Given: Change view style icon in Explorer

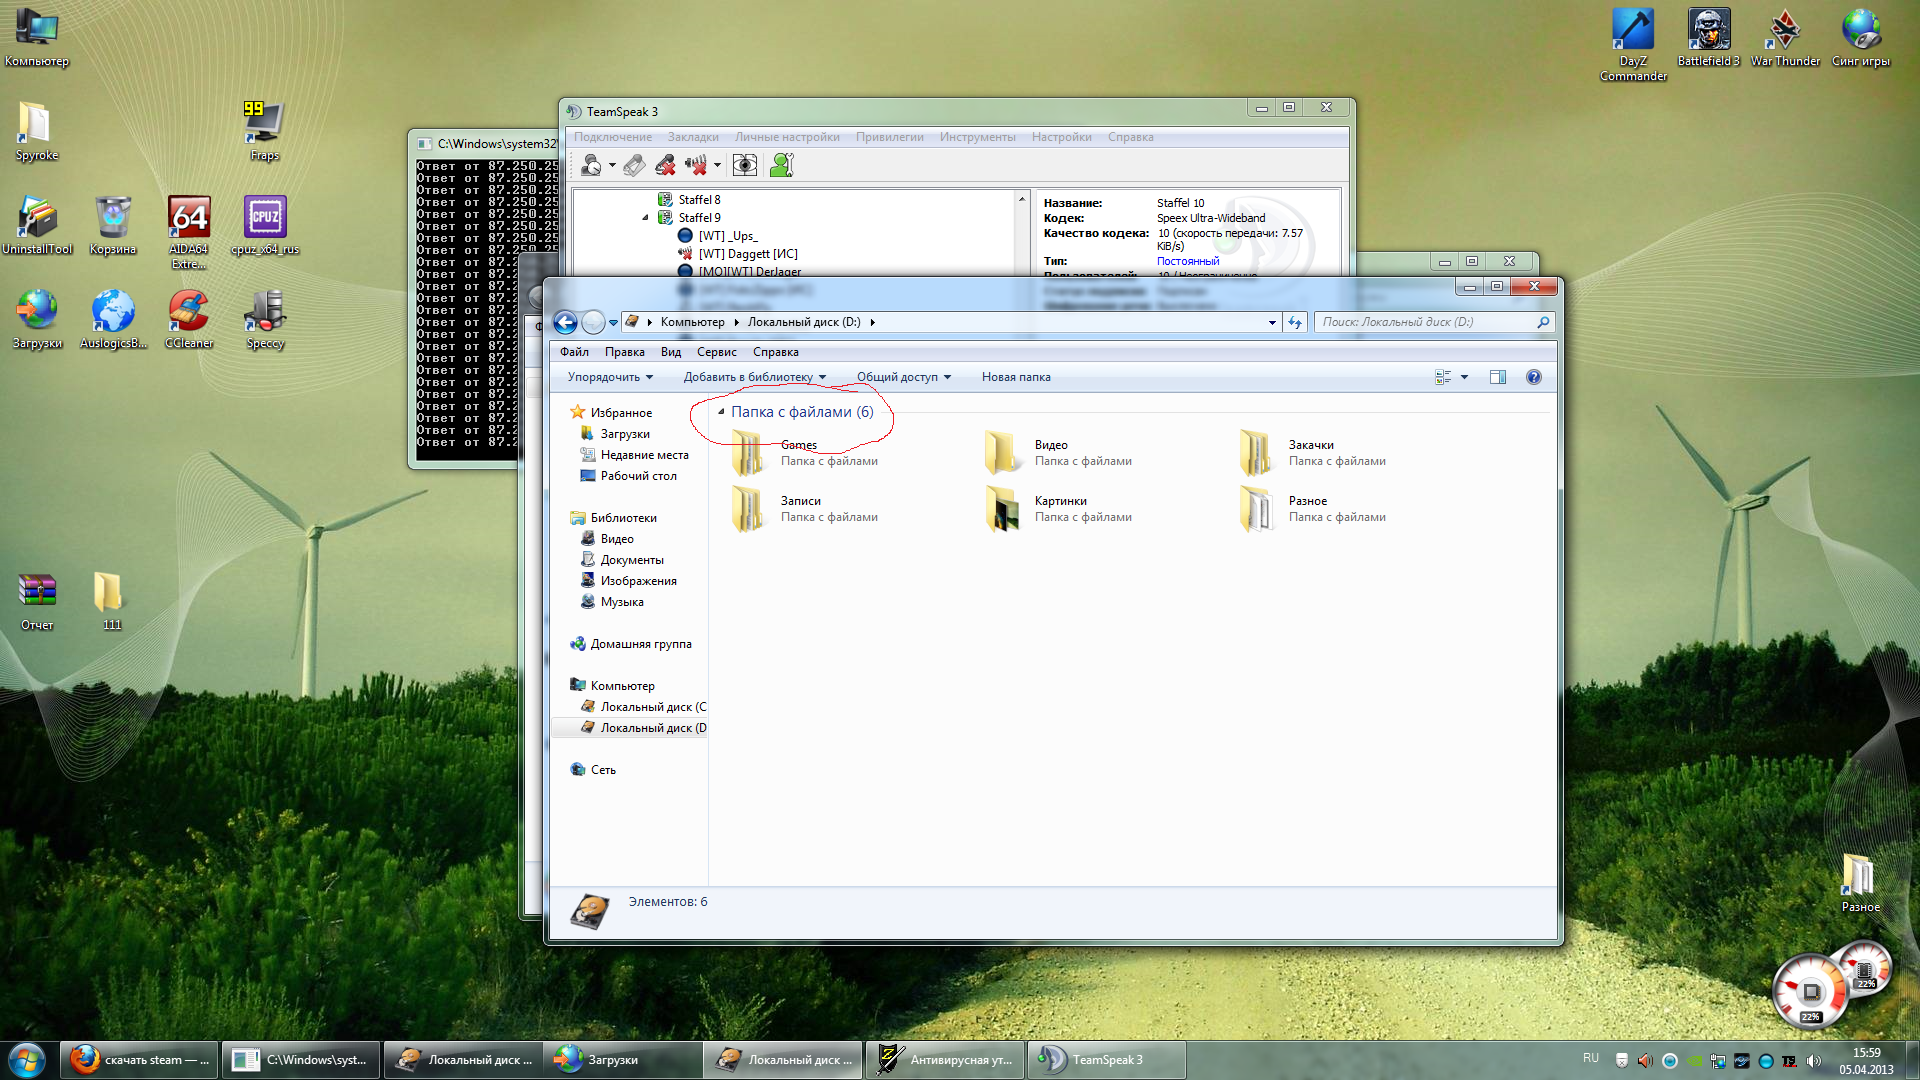Looking at the screenshot, I should click(x=1443, y=377).
